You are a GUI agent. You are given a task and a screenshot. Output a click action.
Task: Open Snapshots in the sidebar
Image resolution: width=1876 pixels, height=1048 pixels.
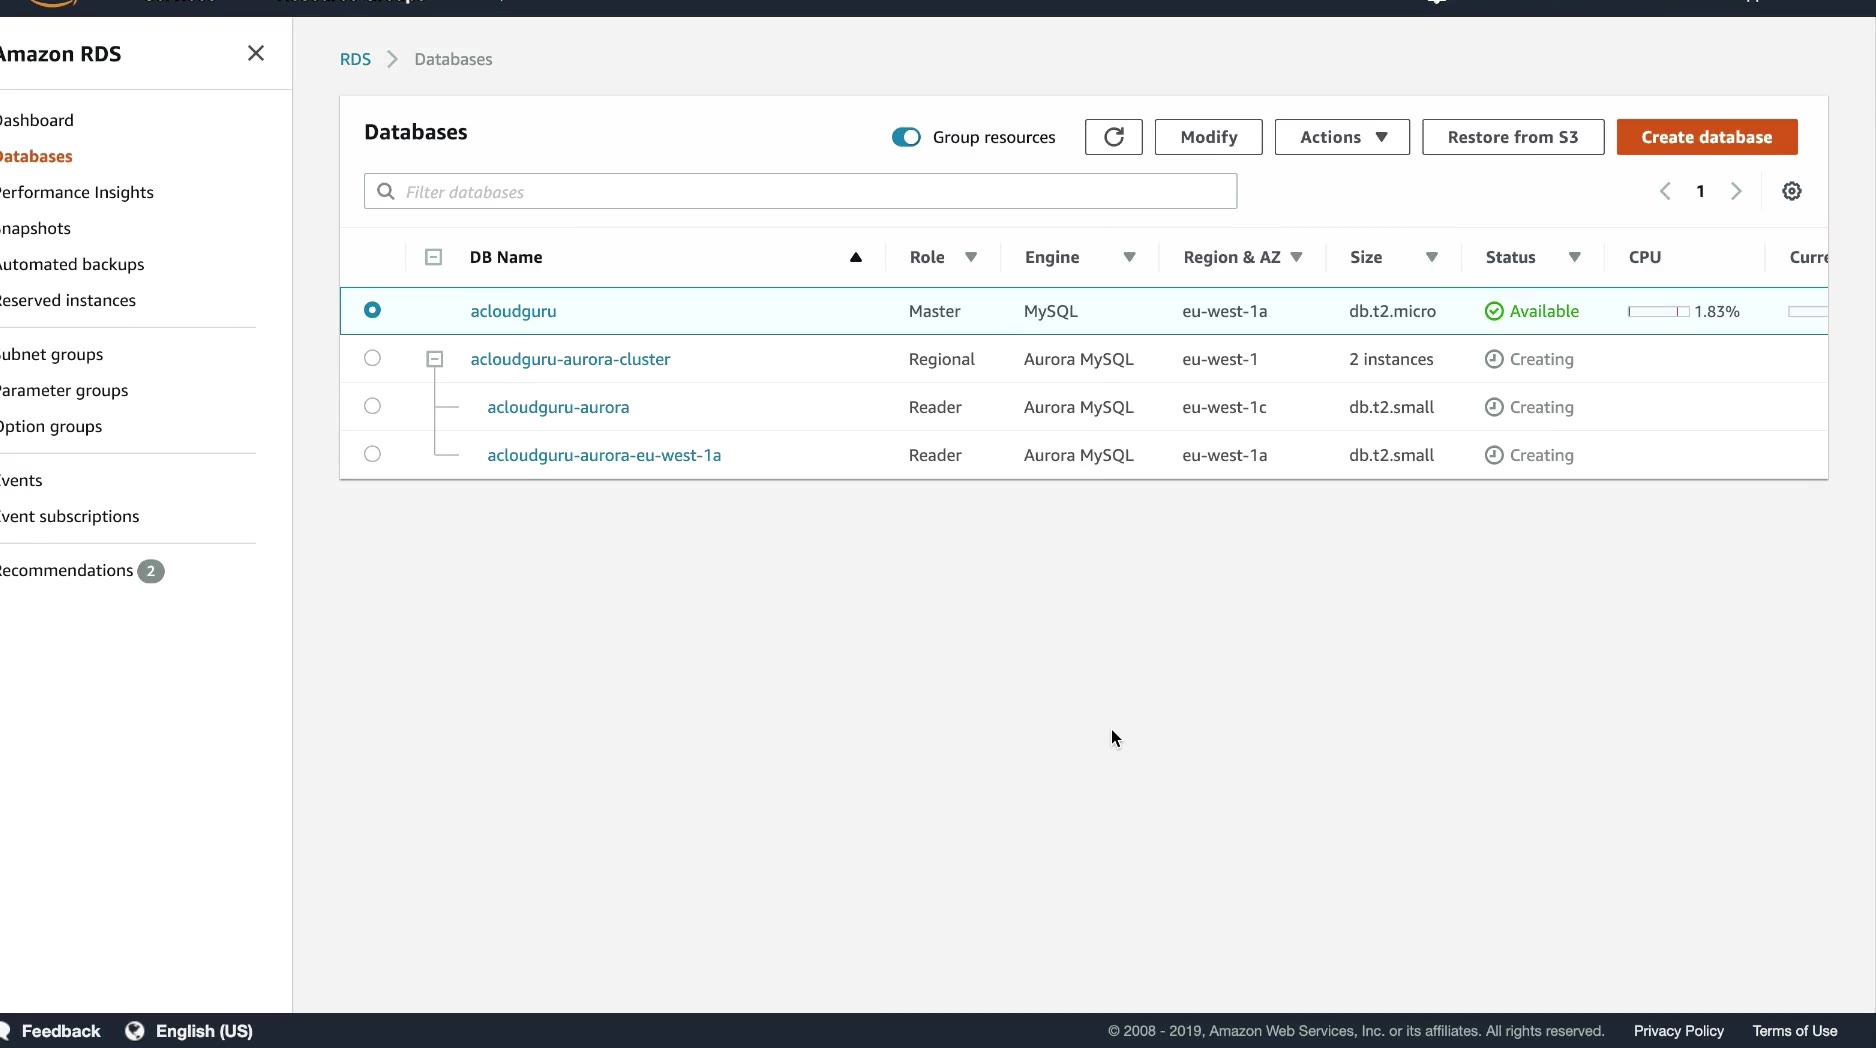[36, 228]
